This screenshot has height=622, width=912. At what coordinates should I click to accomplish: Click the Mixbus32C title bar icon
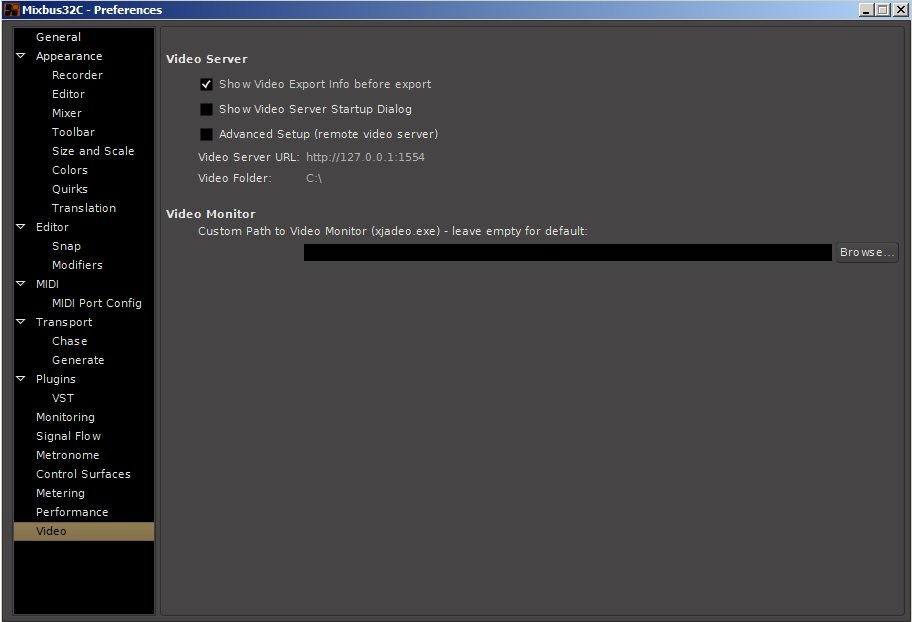pyautogui.click(x=11, y=10)
